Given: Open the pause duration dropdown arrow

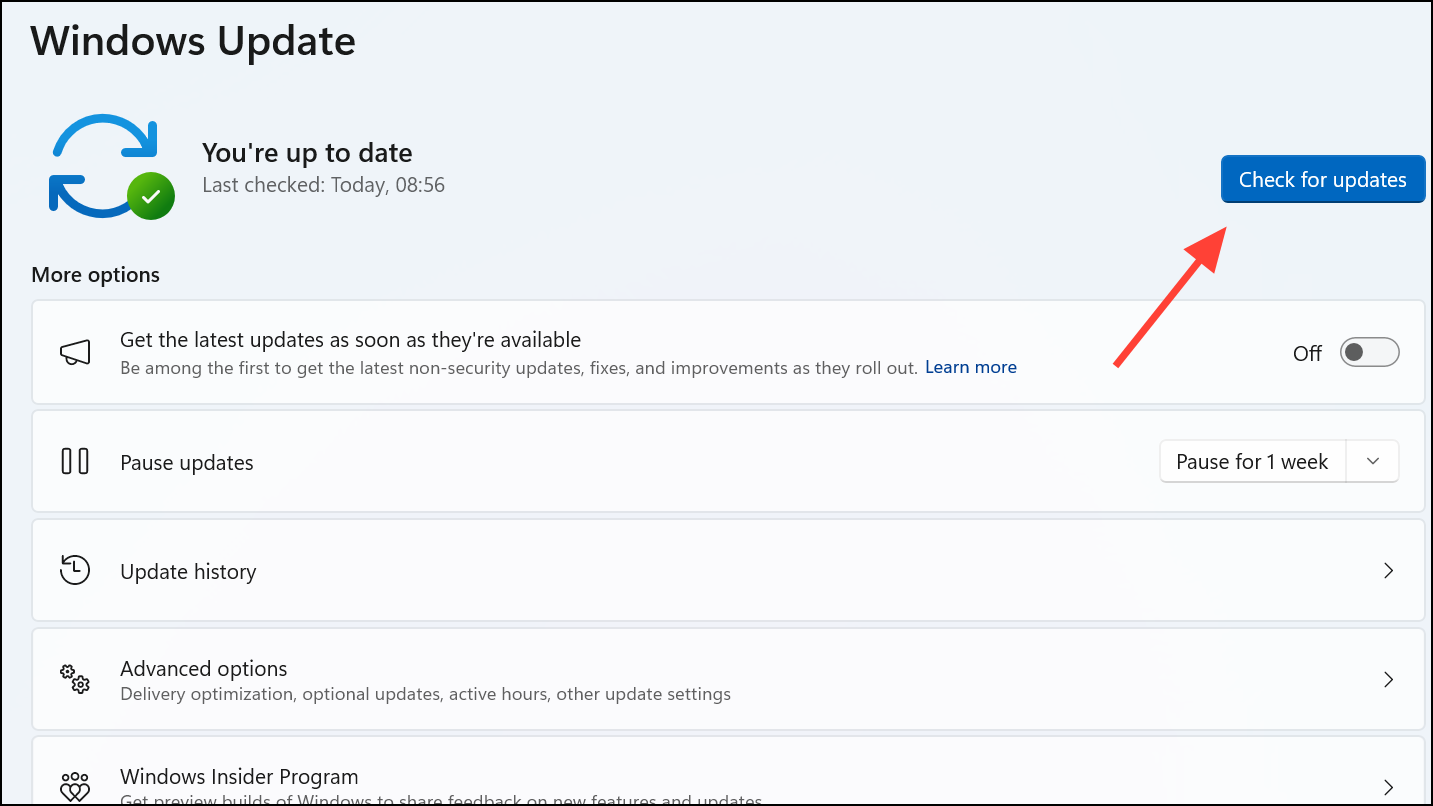Looking at the screenshot, I should coord(1373,461).
